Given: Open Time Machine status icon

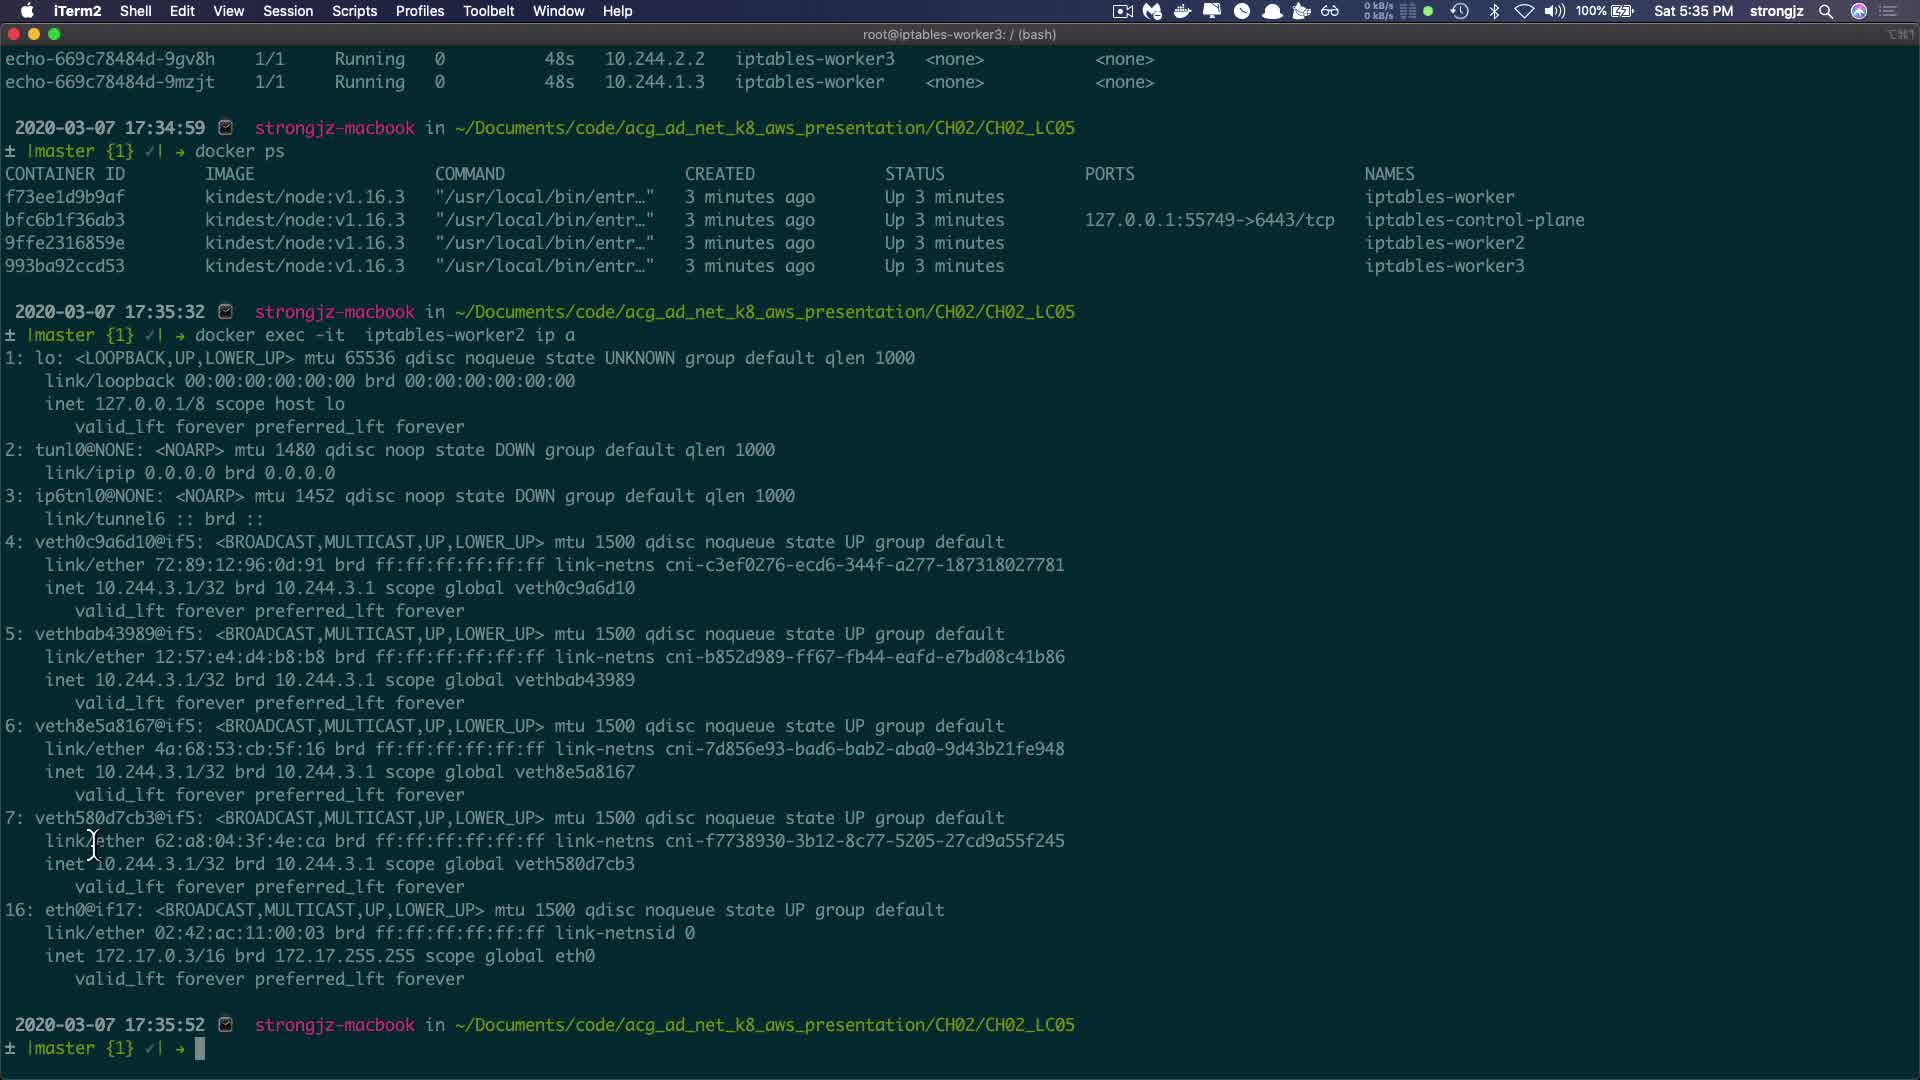Looking at the screenshot, I should pos(1460,11).
